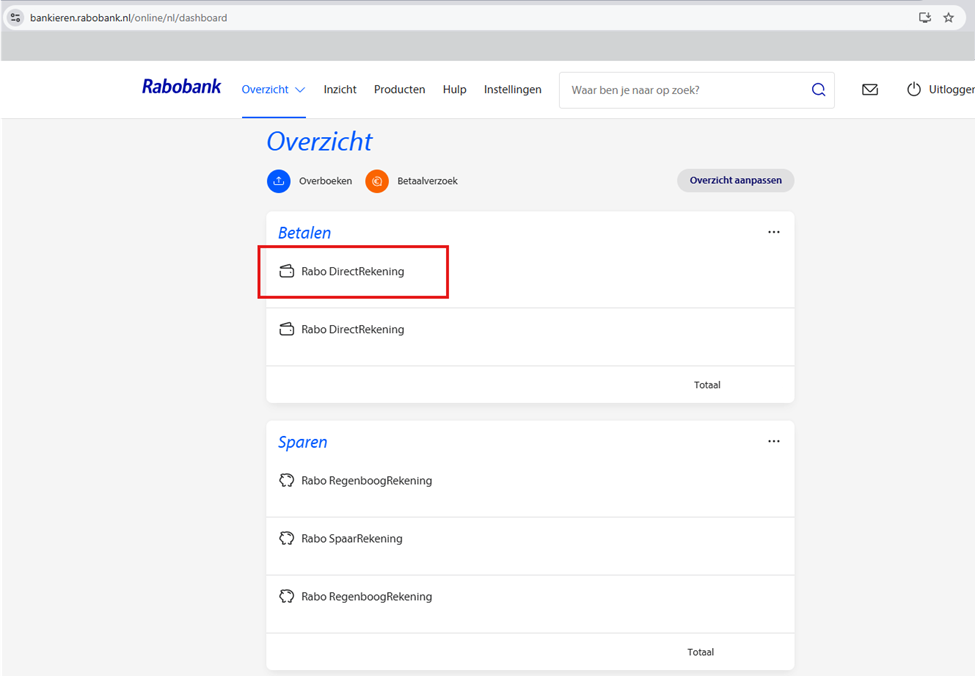Click the orange Betaalverzoek icon
This screenshot has width=975, height=676.
pyautogui.click(x=377, y=181)
